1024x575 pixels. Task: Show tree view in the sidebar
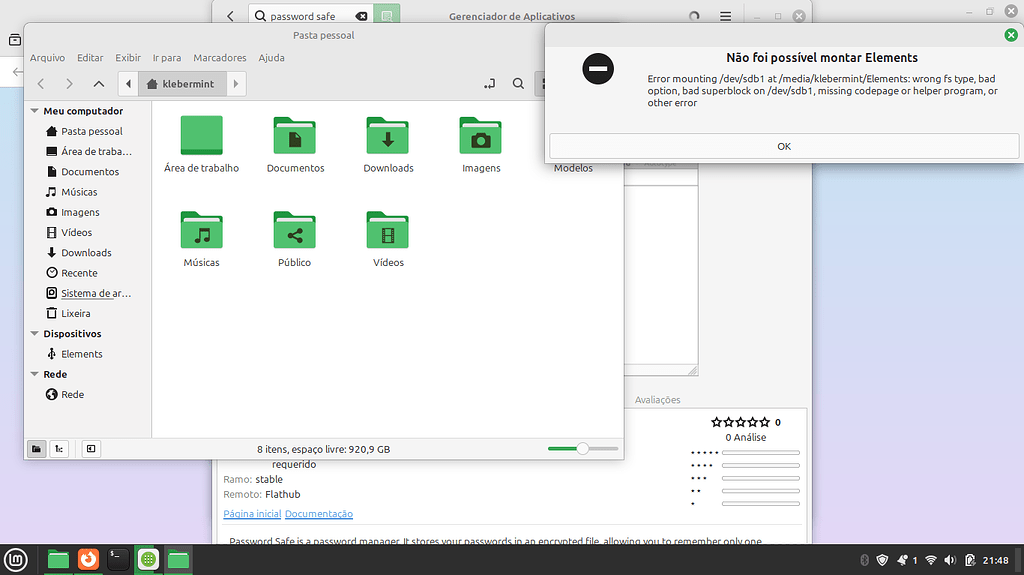[59, 449]
